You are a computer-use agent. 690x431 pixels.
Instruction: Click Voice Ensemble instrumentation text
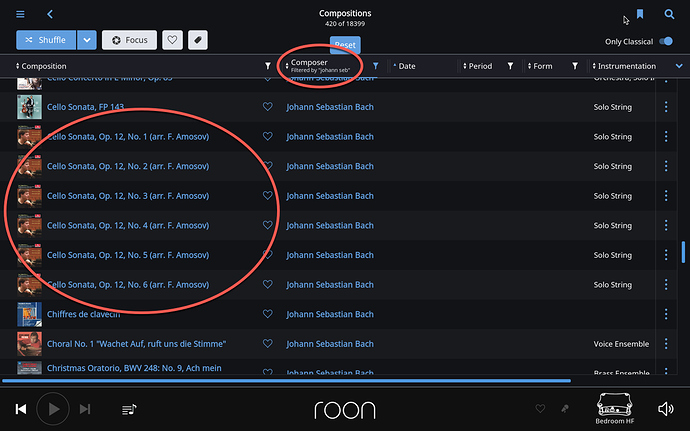click(621, 344)
